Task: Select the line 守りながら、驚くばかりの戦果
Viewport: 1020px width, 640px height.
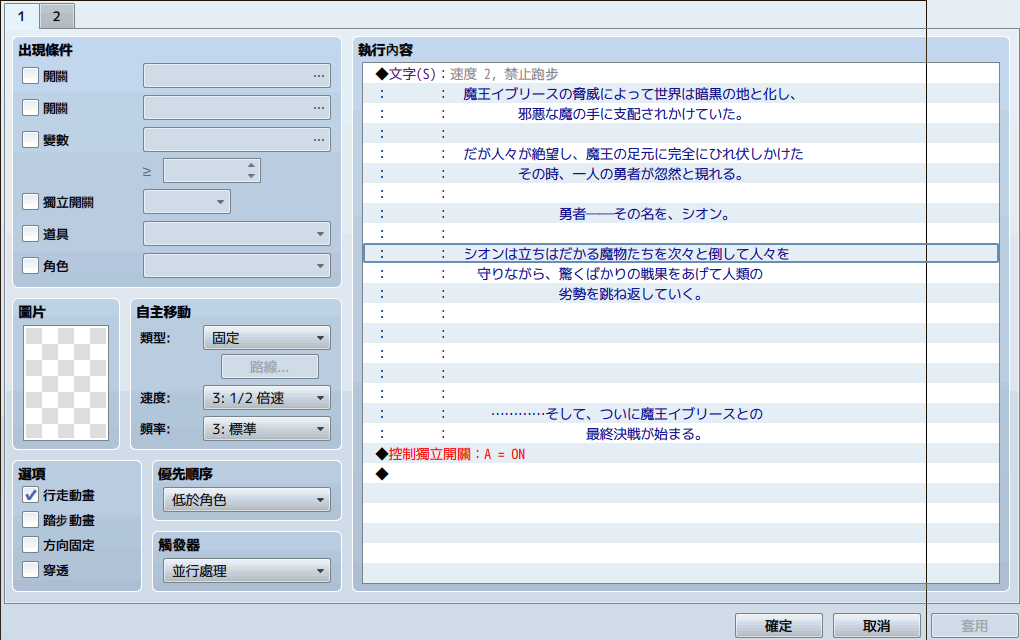Action: (680, 273)
